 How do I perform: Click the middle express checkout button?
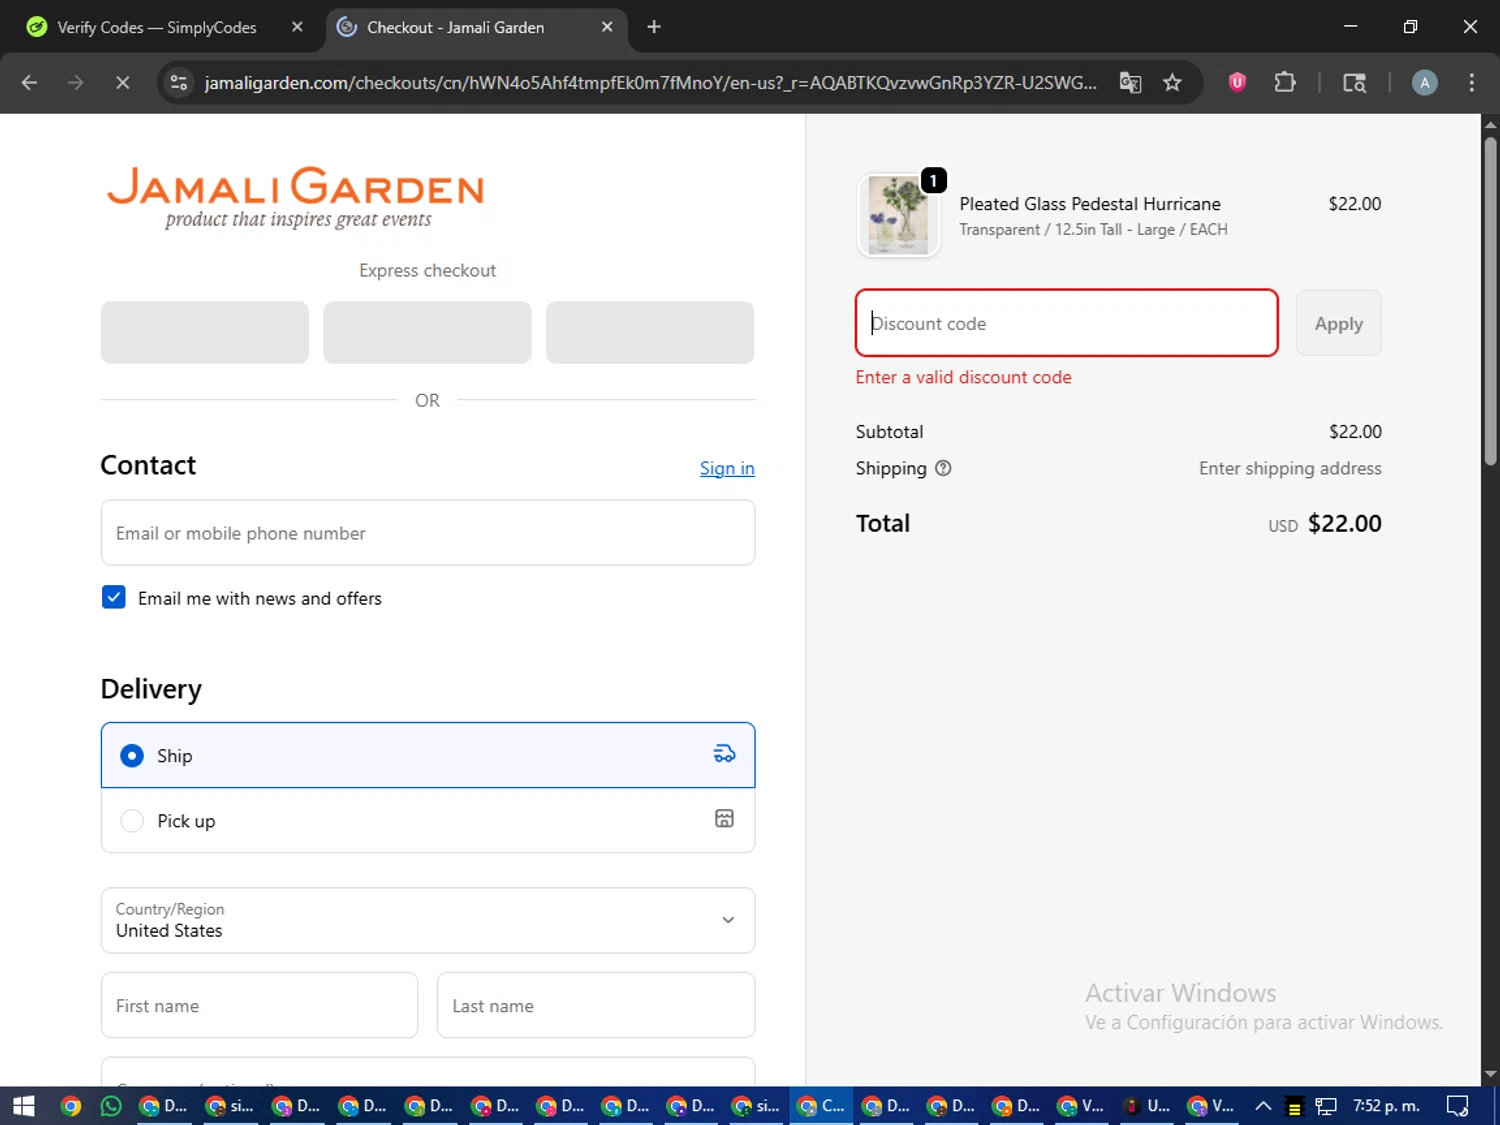click(427, 332)
